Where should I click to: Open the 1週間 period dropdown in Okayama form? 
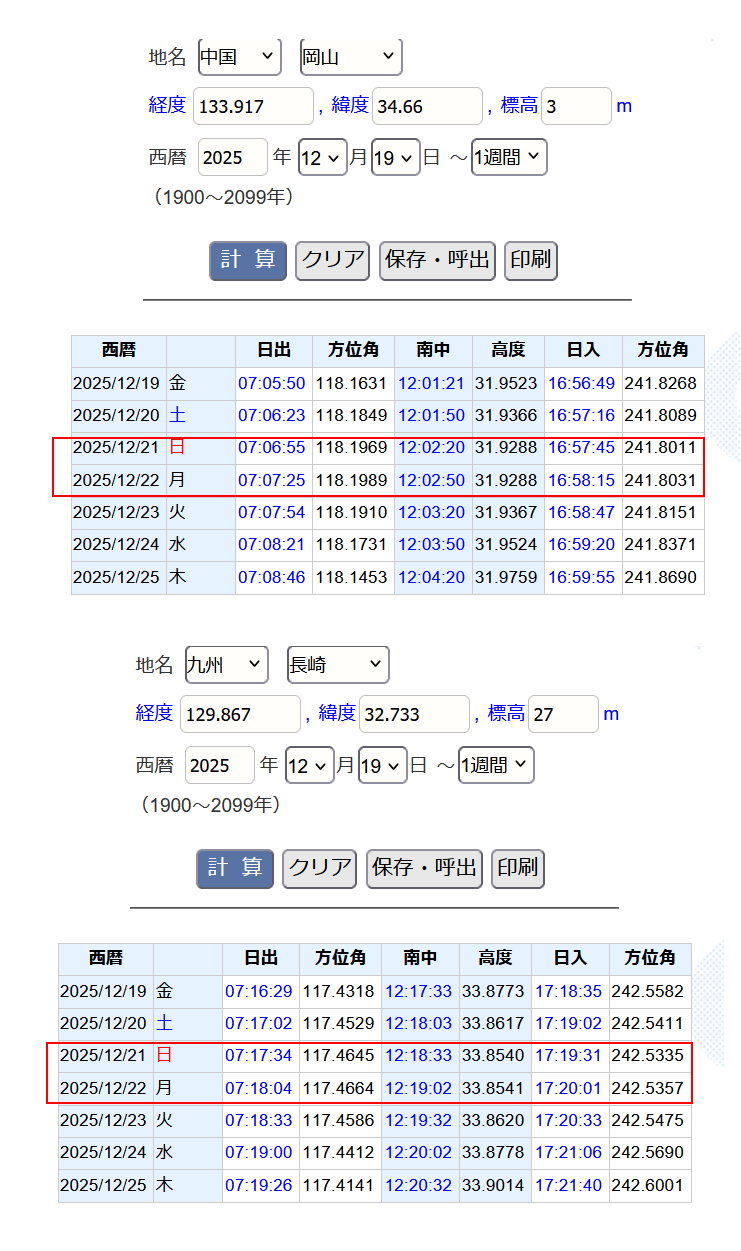coord(508,157)
